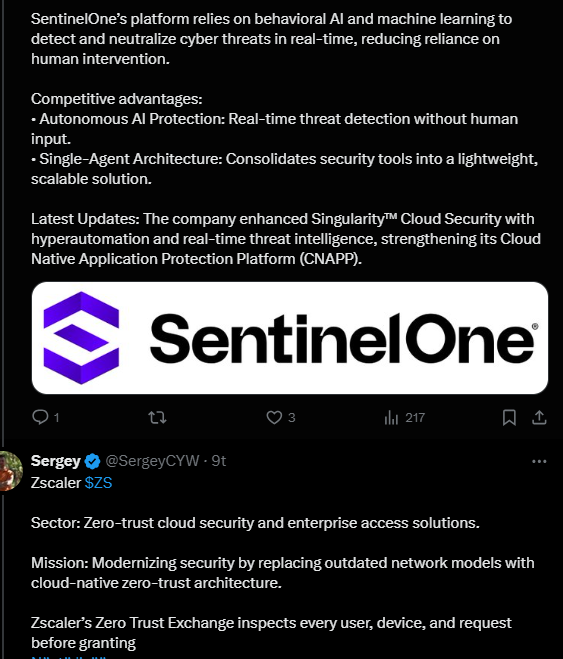The height and width of the screenshot is (659, 563).
Task: Click the Sector: Zero-trust cloud security line
Action: coord(255,523)
